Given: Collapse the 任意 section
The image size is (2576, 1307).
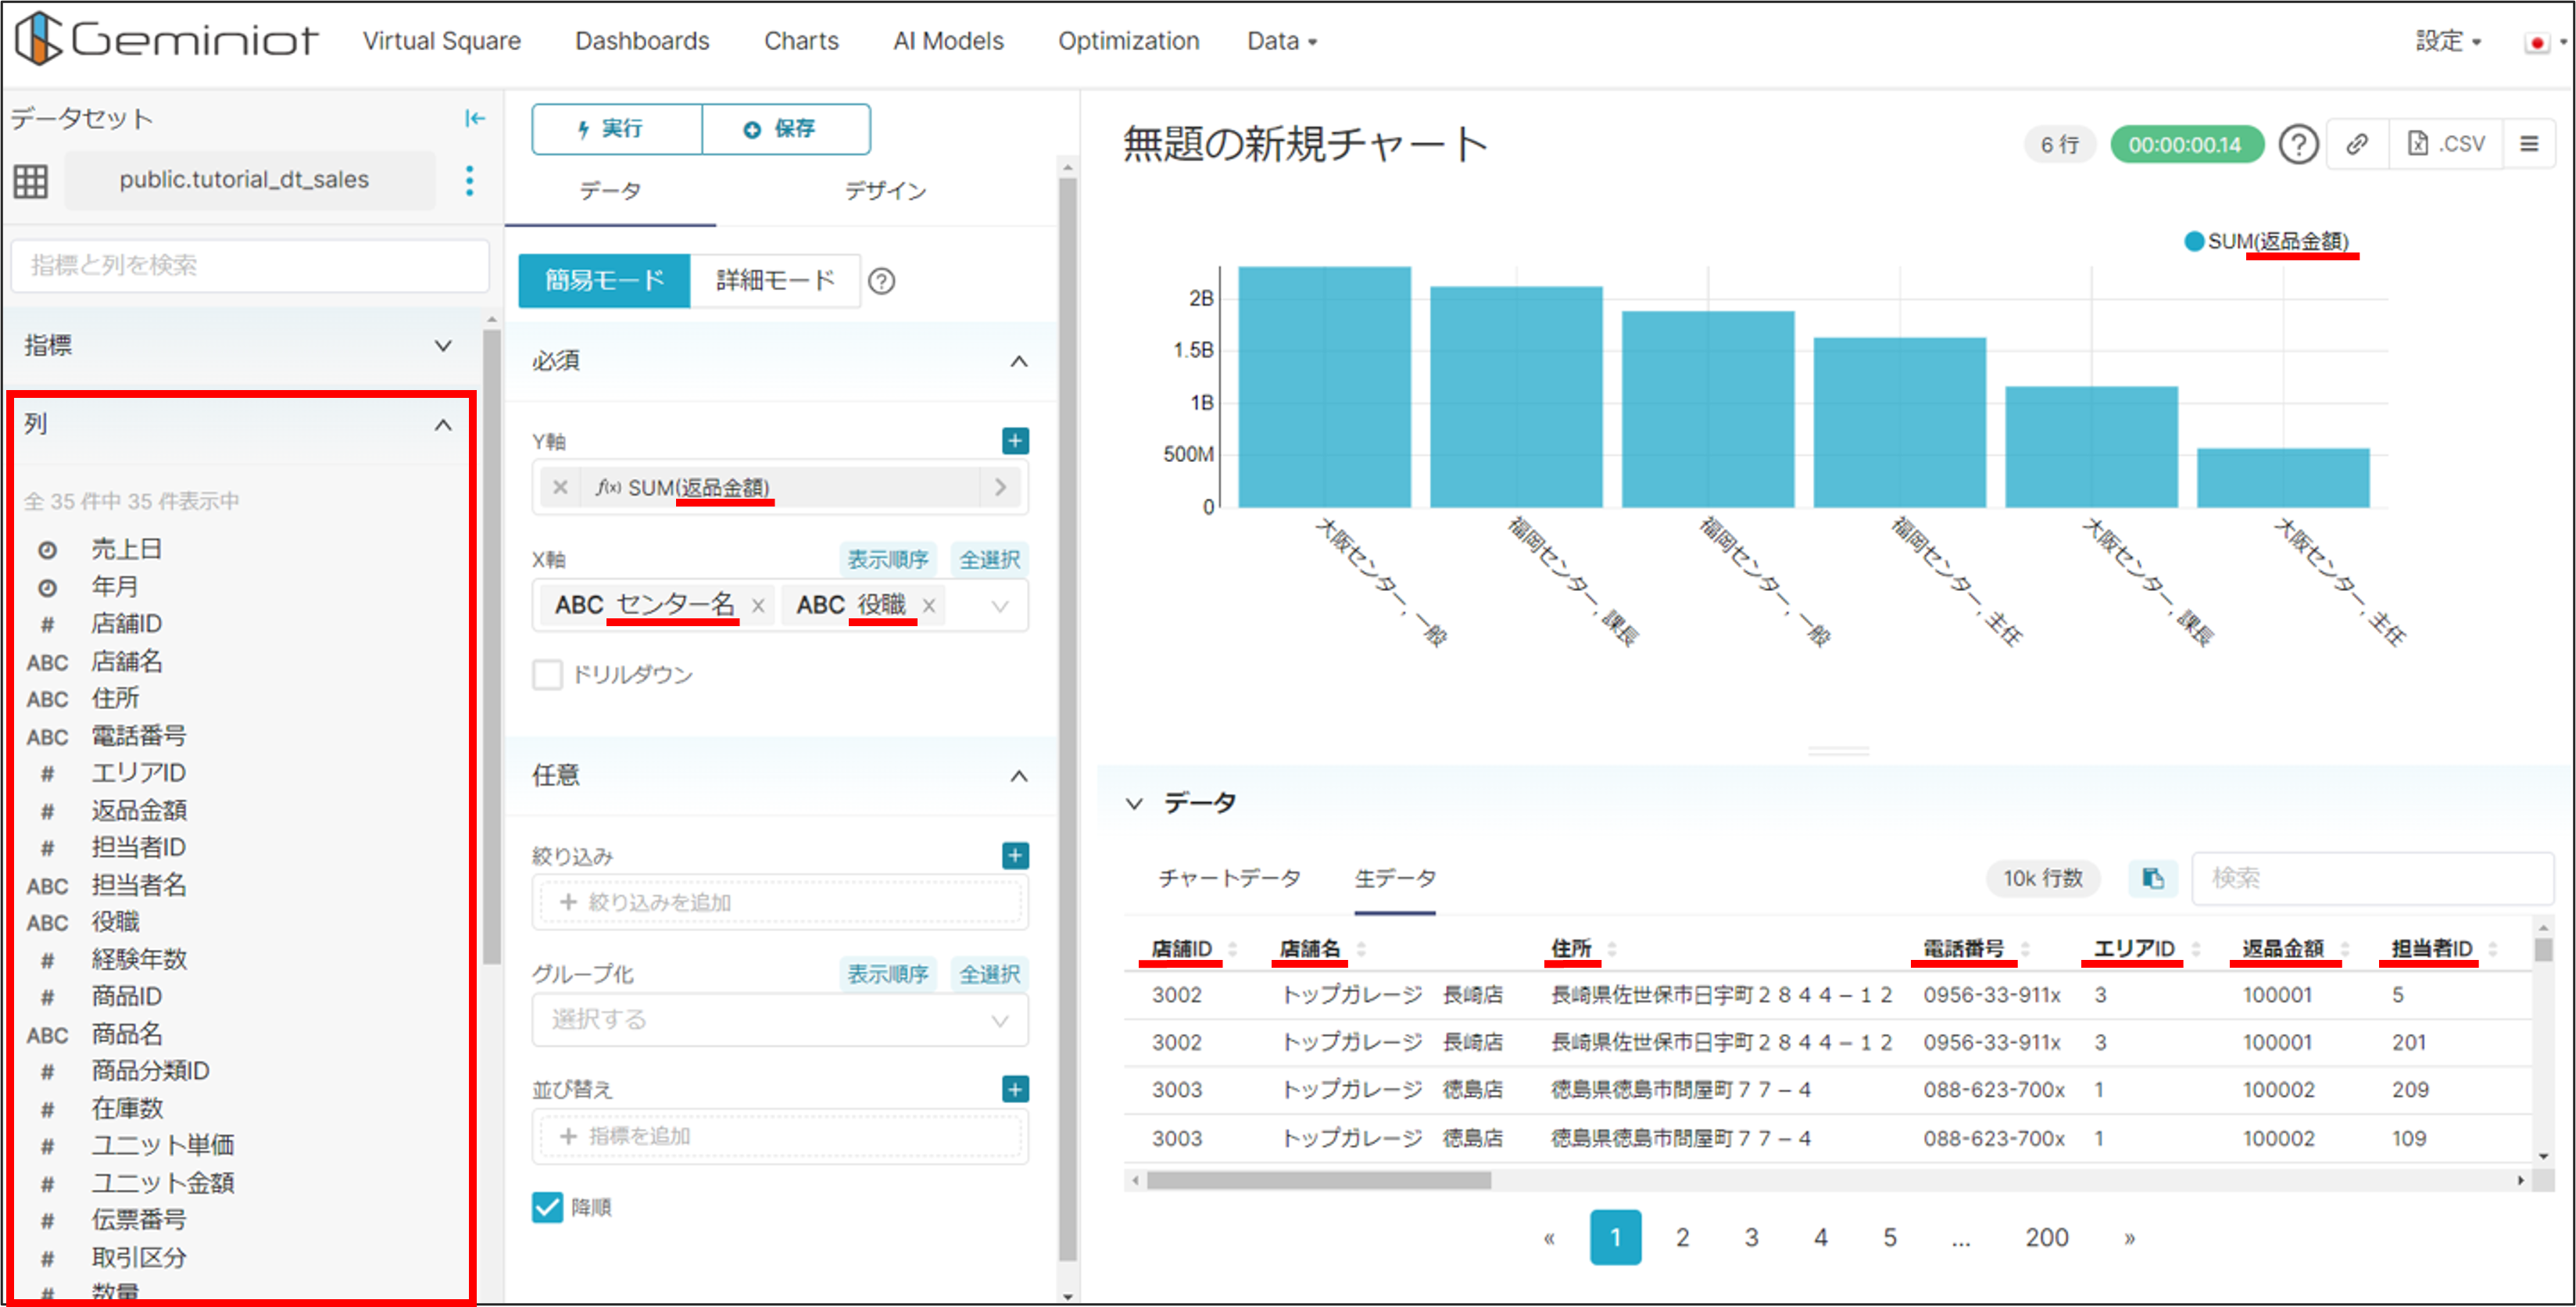Looking at the screenshot, I should coord(1019,777).
